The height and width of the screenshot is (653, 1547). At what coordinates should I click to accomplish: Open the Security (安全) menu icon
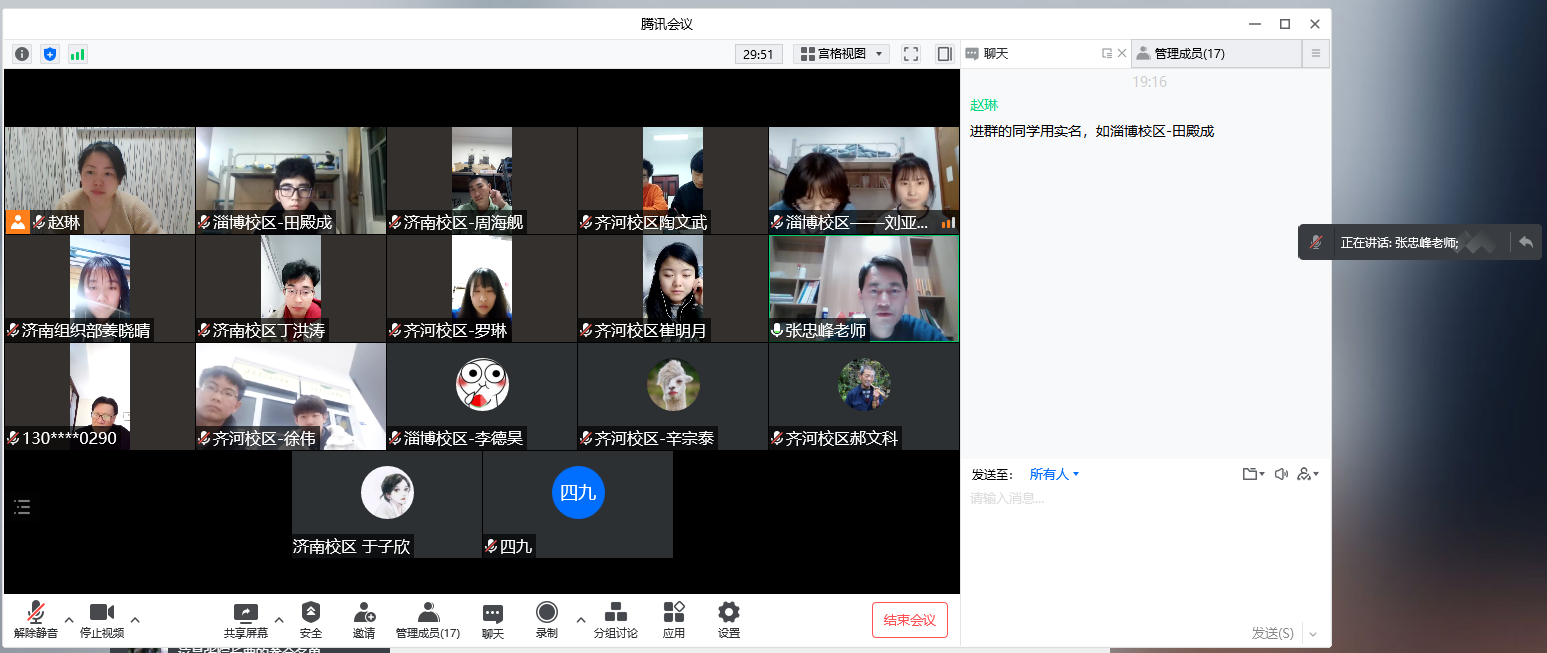pyautogui.click(x=311, y=620)
